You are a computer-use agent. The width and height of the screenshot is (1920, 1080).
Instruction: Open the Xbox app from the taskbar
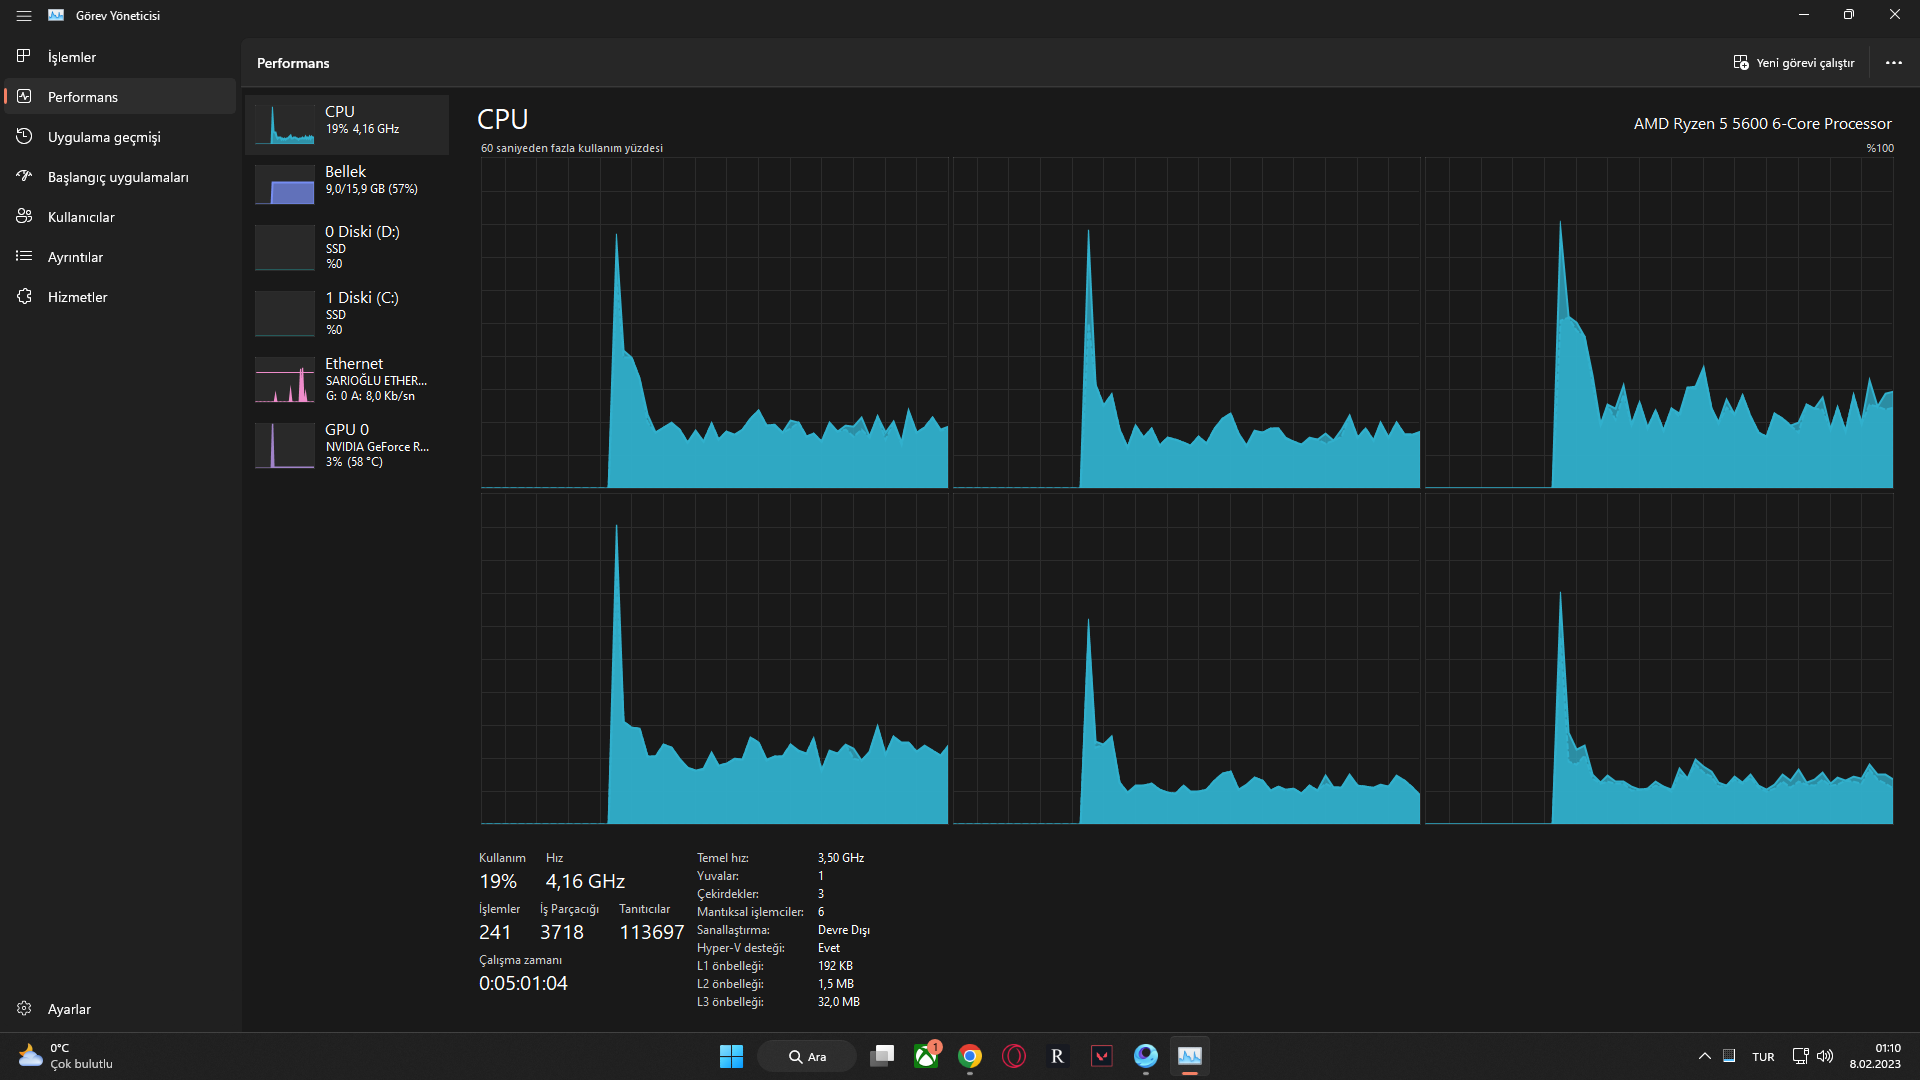click(927, 1056)
